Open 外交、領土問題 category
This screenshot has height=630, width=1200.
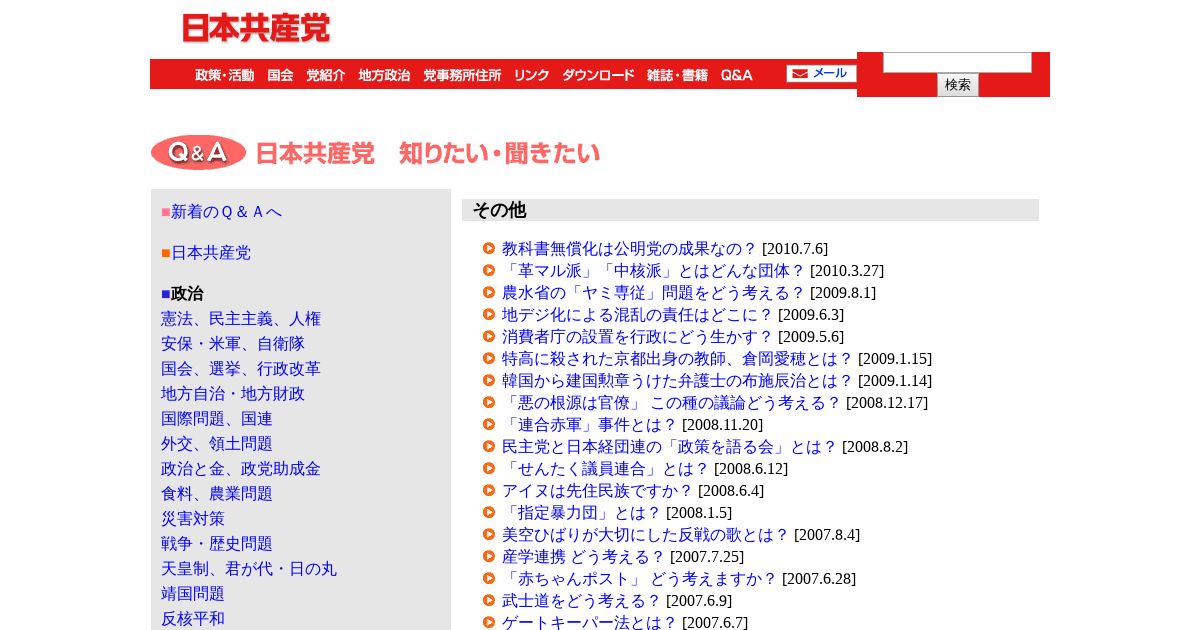[x=217, y=444]
